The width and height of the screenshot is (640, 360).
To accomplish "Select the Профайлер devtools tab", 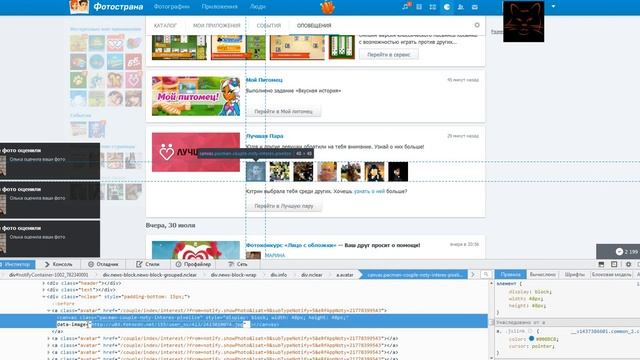I will tap(193, 264).
